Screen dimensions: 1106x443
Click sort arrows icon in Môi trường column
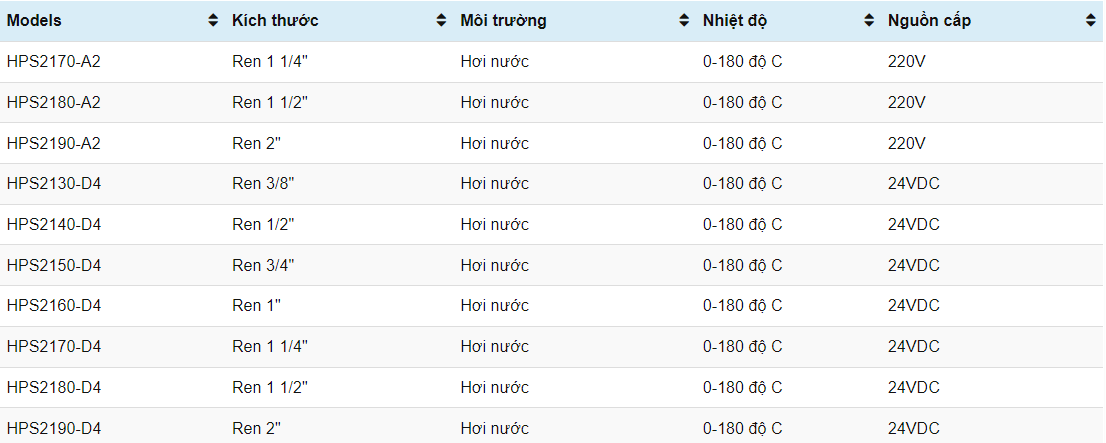pyautogui.click(x=684, y=21)
